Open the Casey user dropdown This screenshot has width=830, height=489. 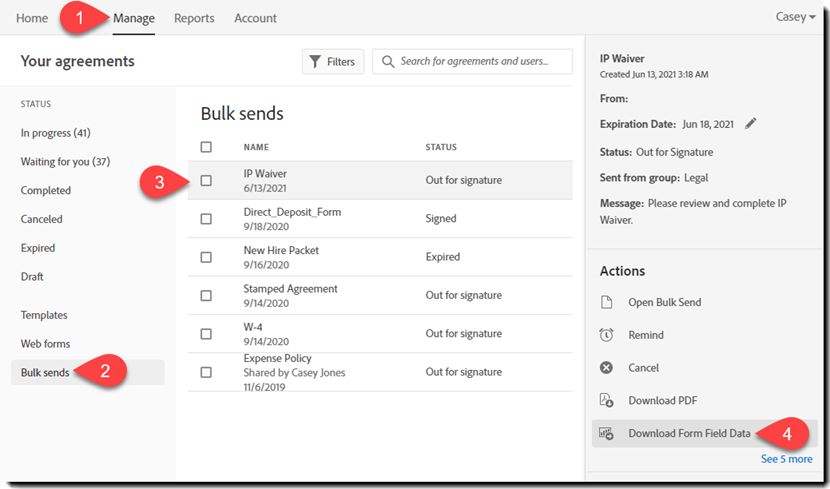click(x=795, y=17)
